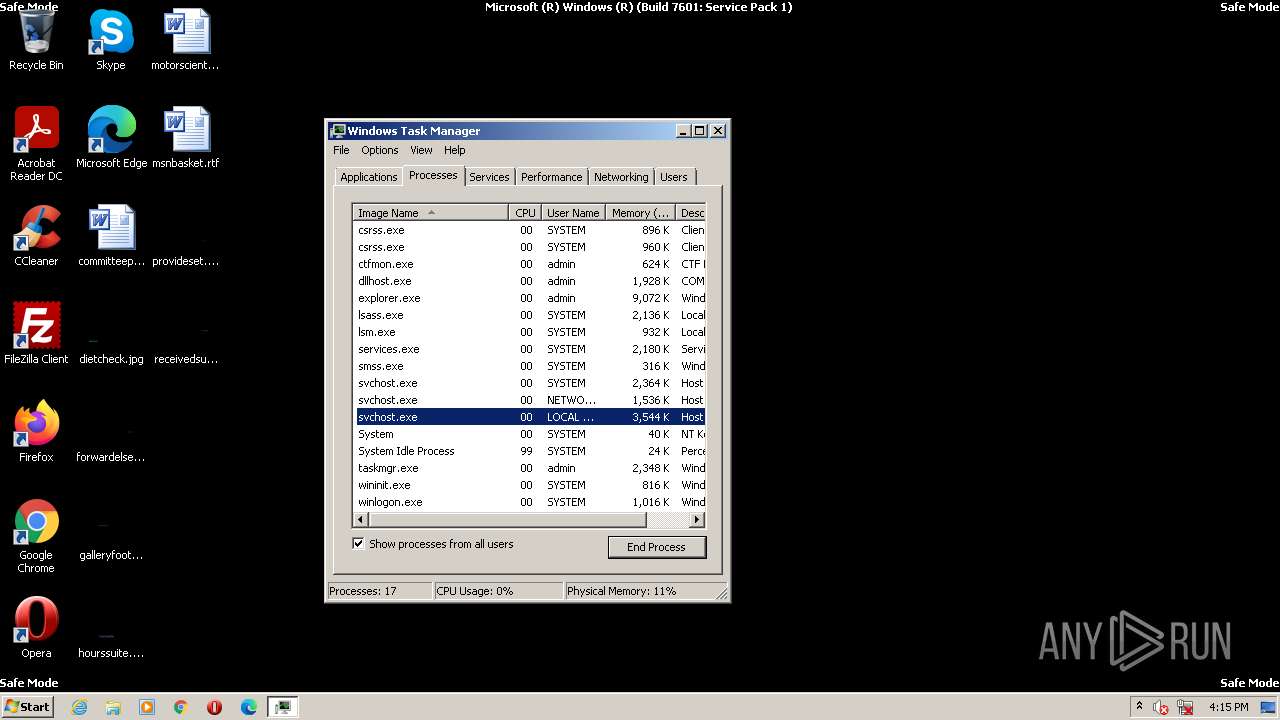Launch Google Chrome desktop shortcut

36,536
